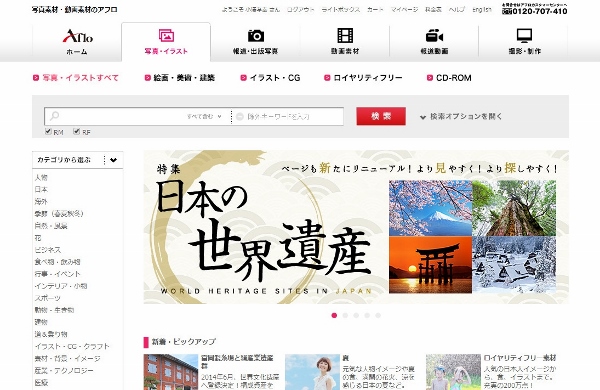Open ライトボックス link

pos(341,10)
